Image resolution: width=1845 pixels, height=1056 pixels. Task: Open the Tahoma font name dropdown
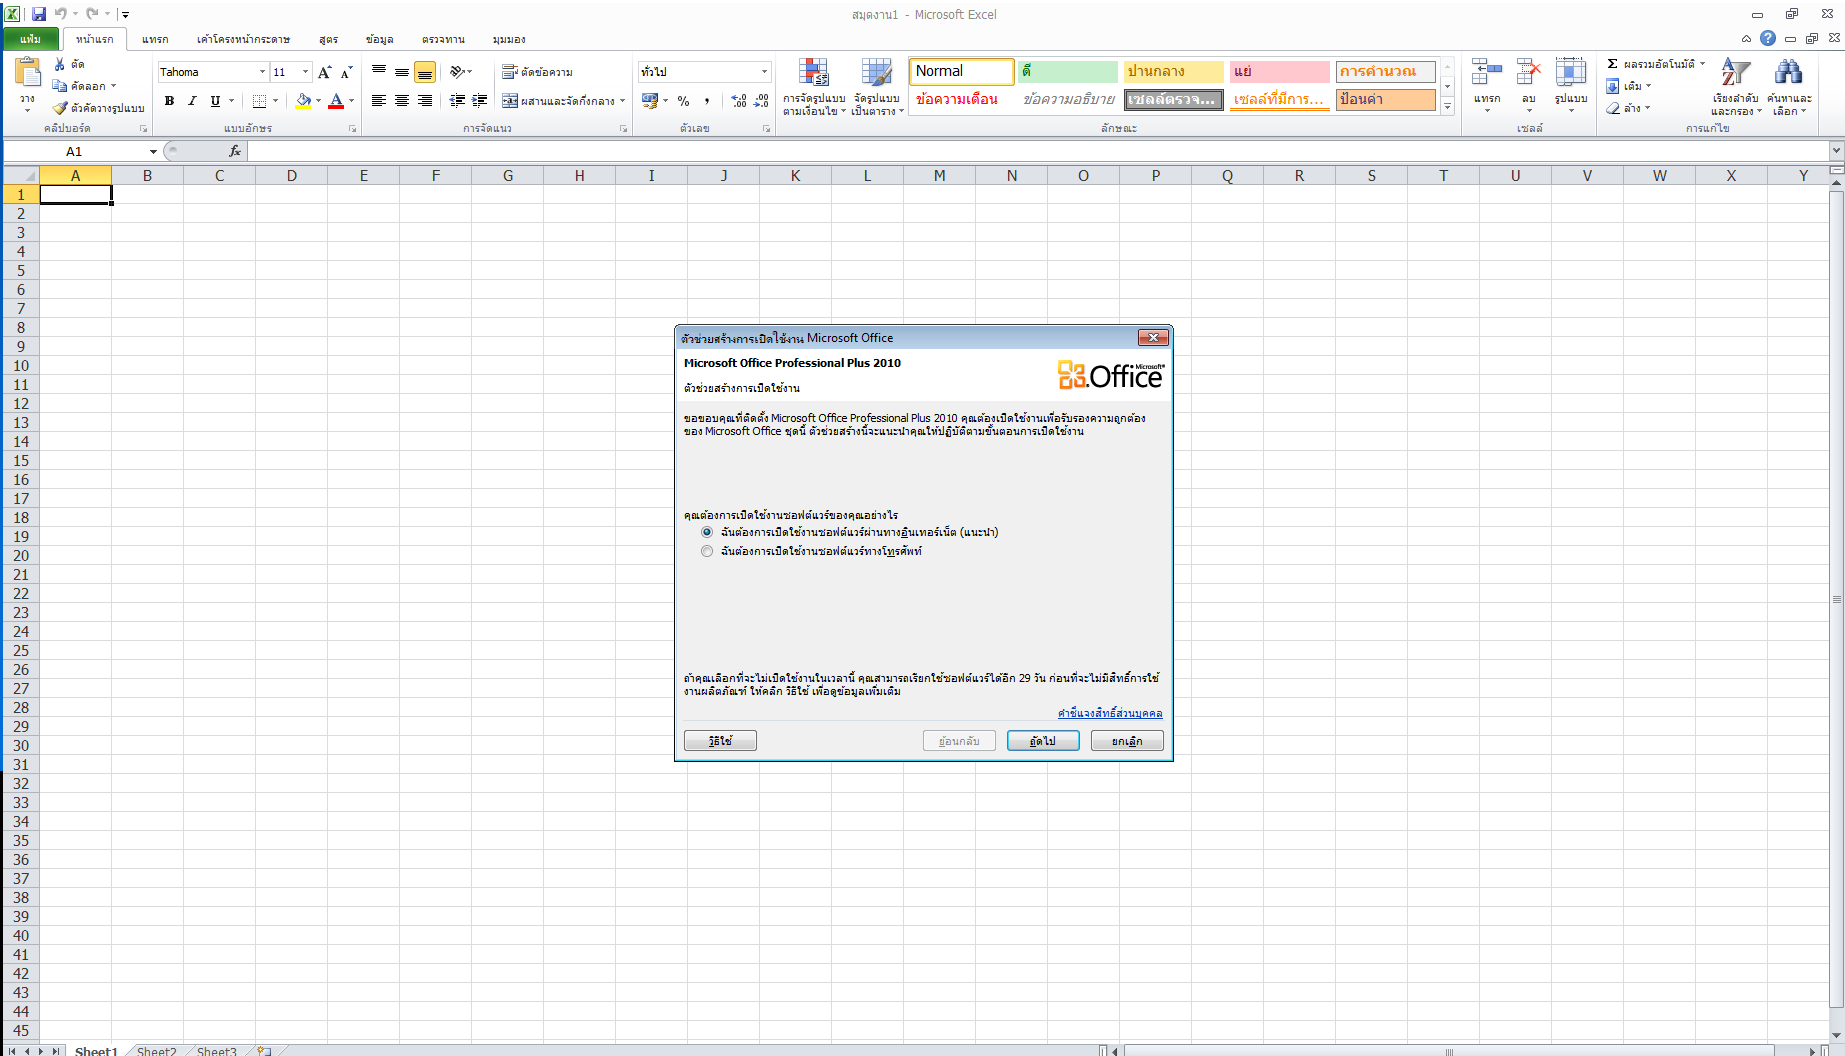click(x=262, y=72)
